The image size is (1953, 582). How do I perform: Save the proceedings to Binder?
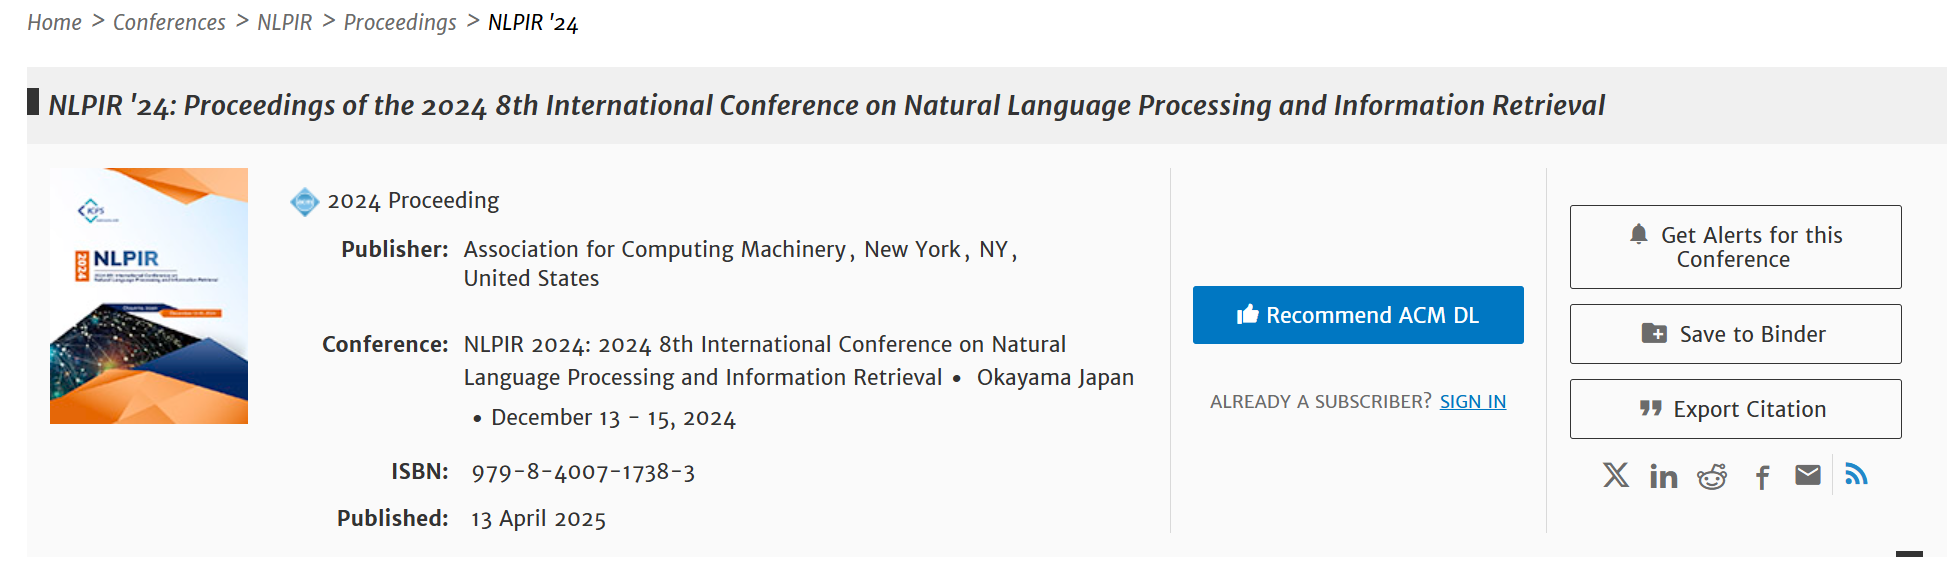pyautogui.click(x=1735, y=334)
